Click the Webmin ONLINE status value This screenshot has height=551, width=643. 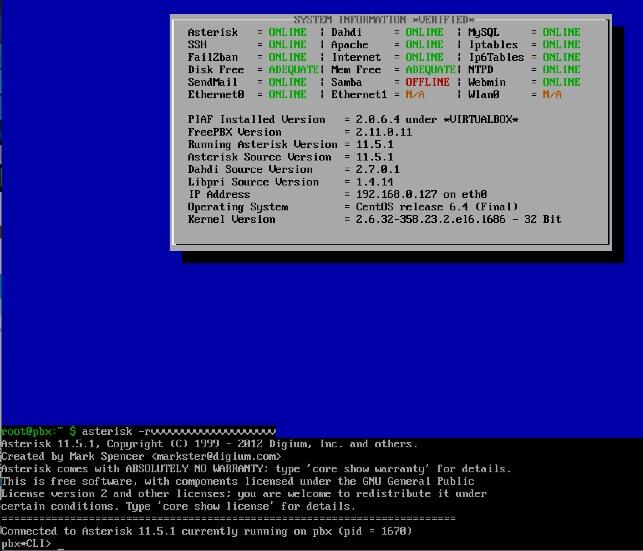click(561, 82)
